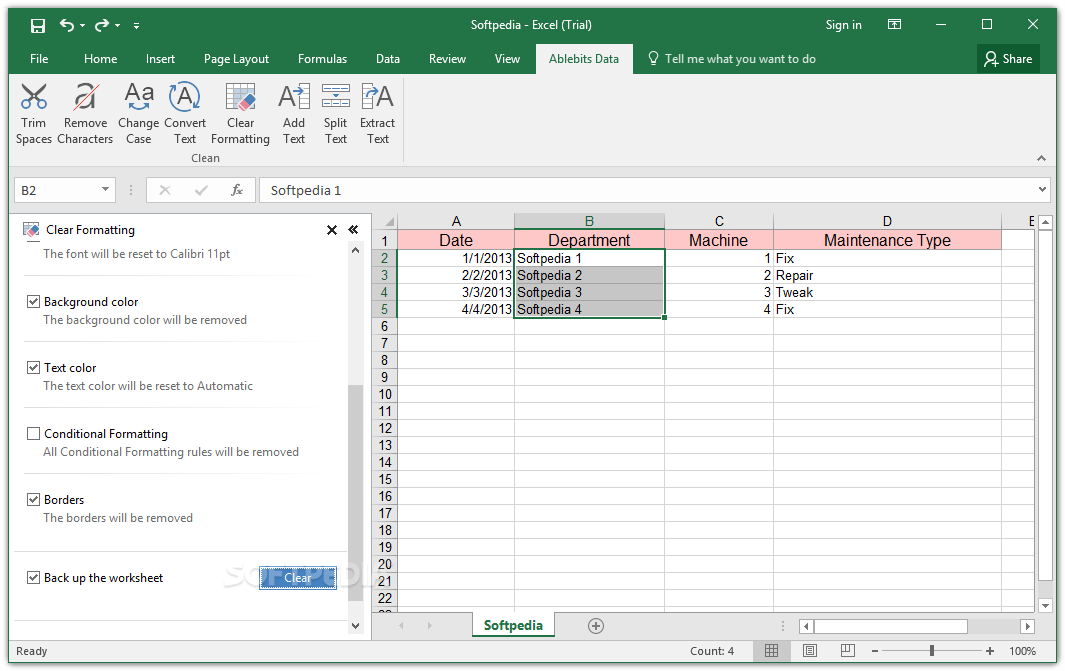Click Sign in

click(844, 25)
